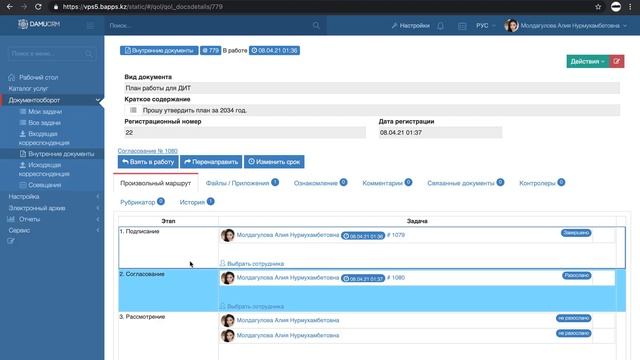Viewport: 640px width, 360px height.
Task: Click the Взять в работу button
Action: (x=148, y=162)
